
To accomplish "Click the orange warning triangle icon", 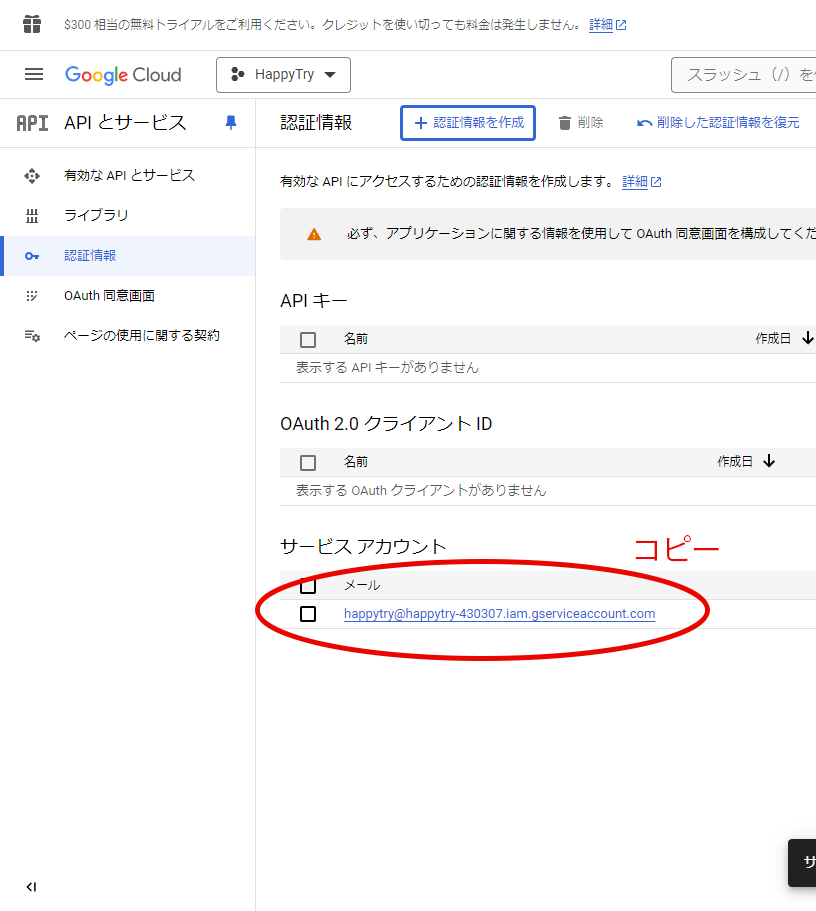I will [x=314, y=234].
